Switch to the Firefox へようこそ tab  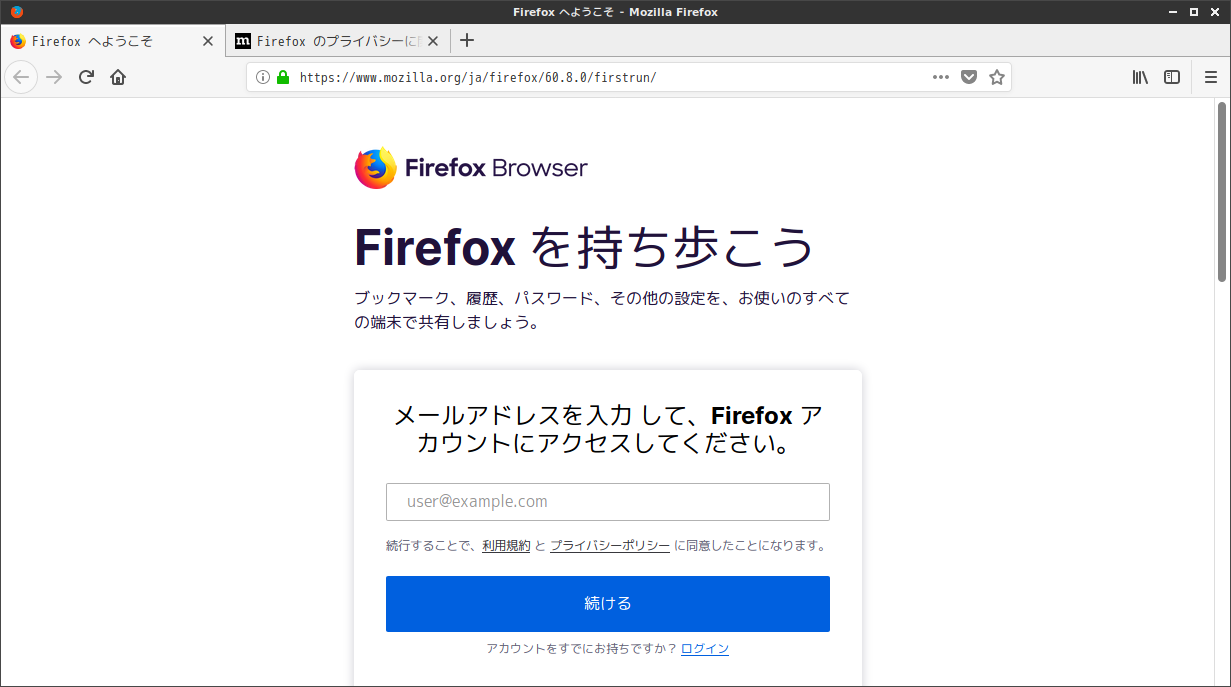[x=113, y=41]
